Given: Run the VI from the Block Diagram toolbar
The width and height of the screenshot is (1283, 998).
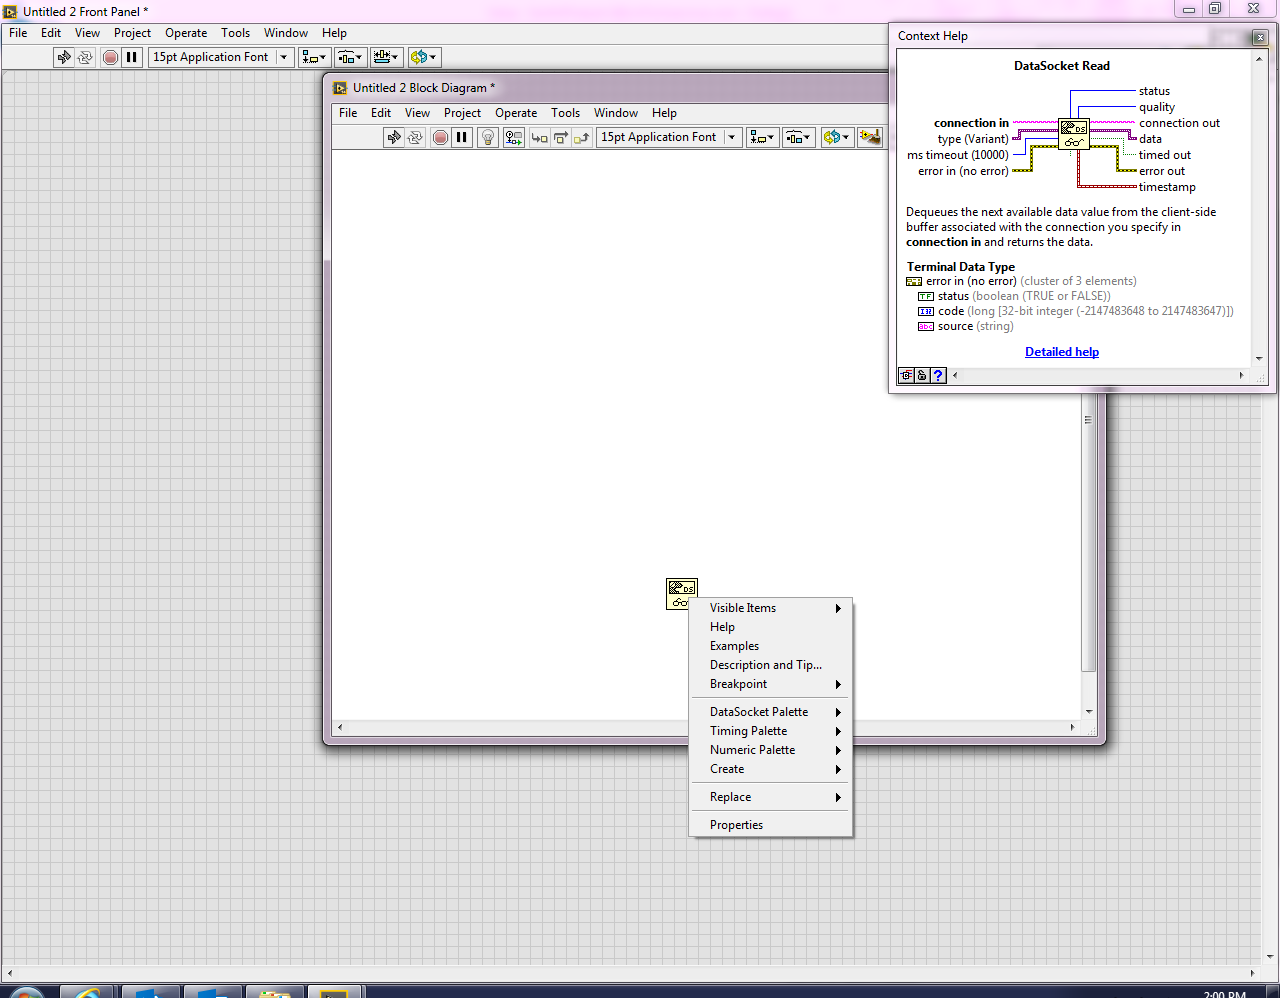Looking at the screenshot, I should coord(394,137).
